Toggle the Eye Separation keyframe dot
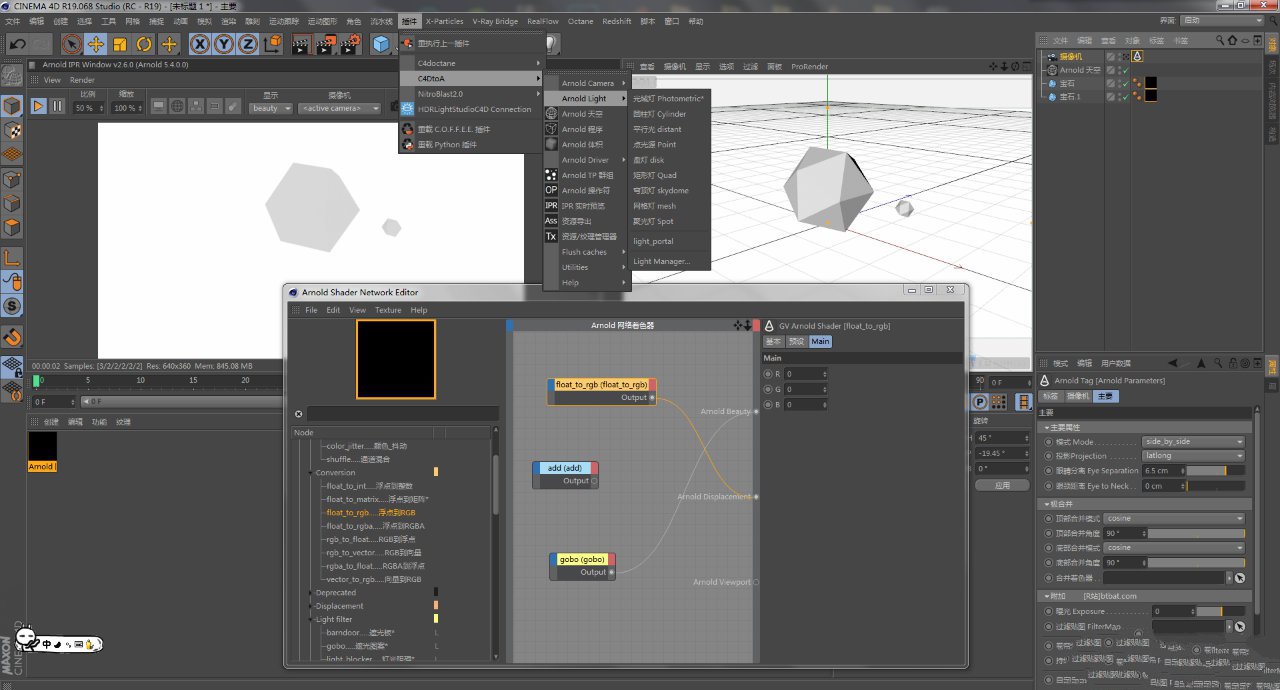 point(1048,470)
